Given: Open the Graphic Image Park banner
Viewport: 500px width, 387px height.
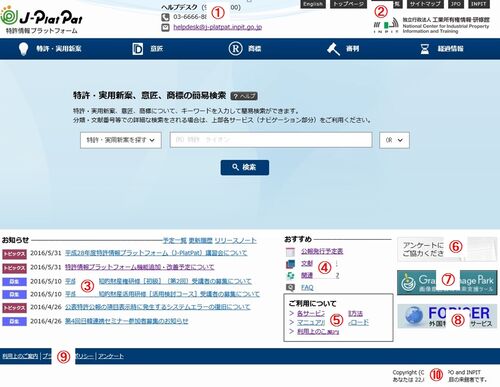Looking at the screenshot, I should click(447, 283).
